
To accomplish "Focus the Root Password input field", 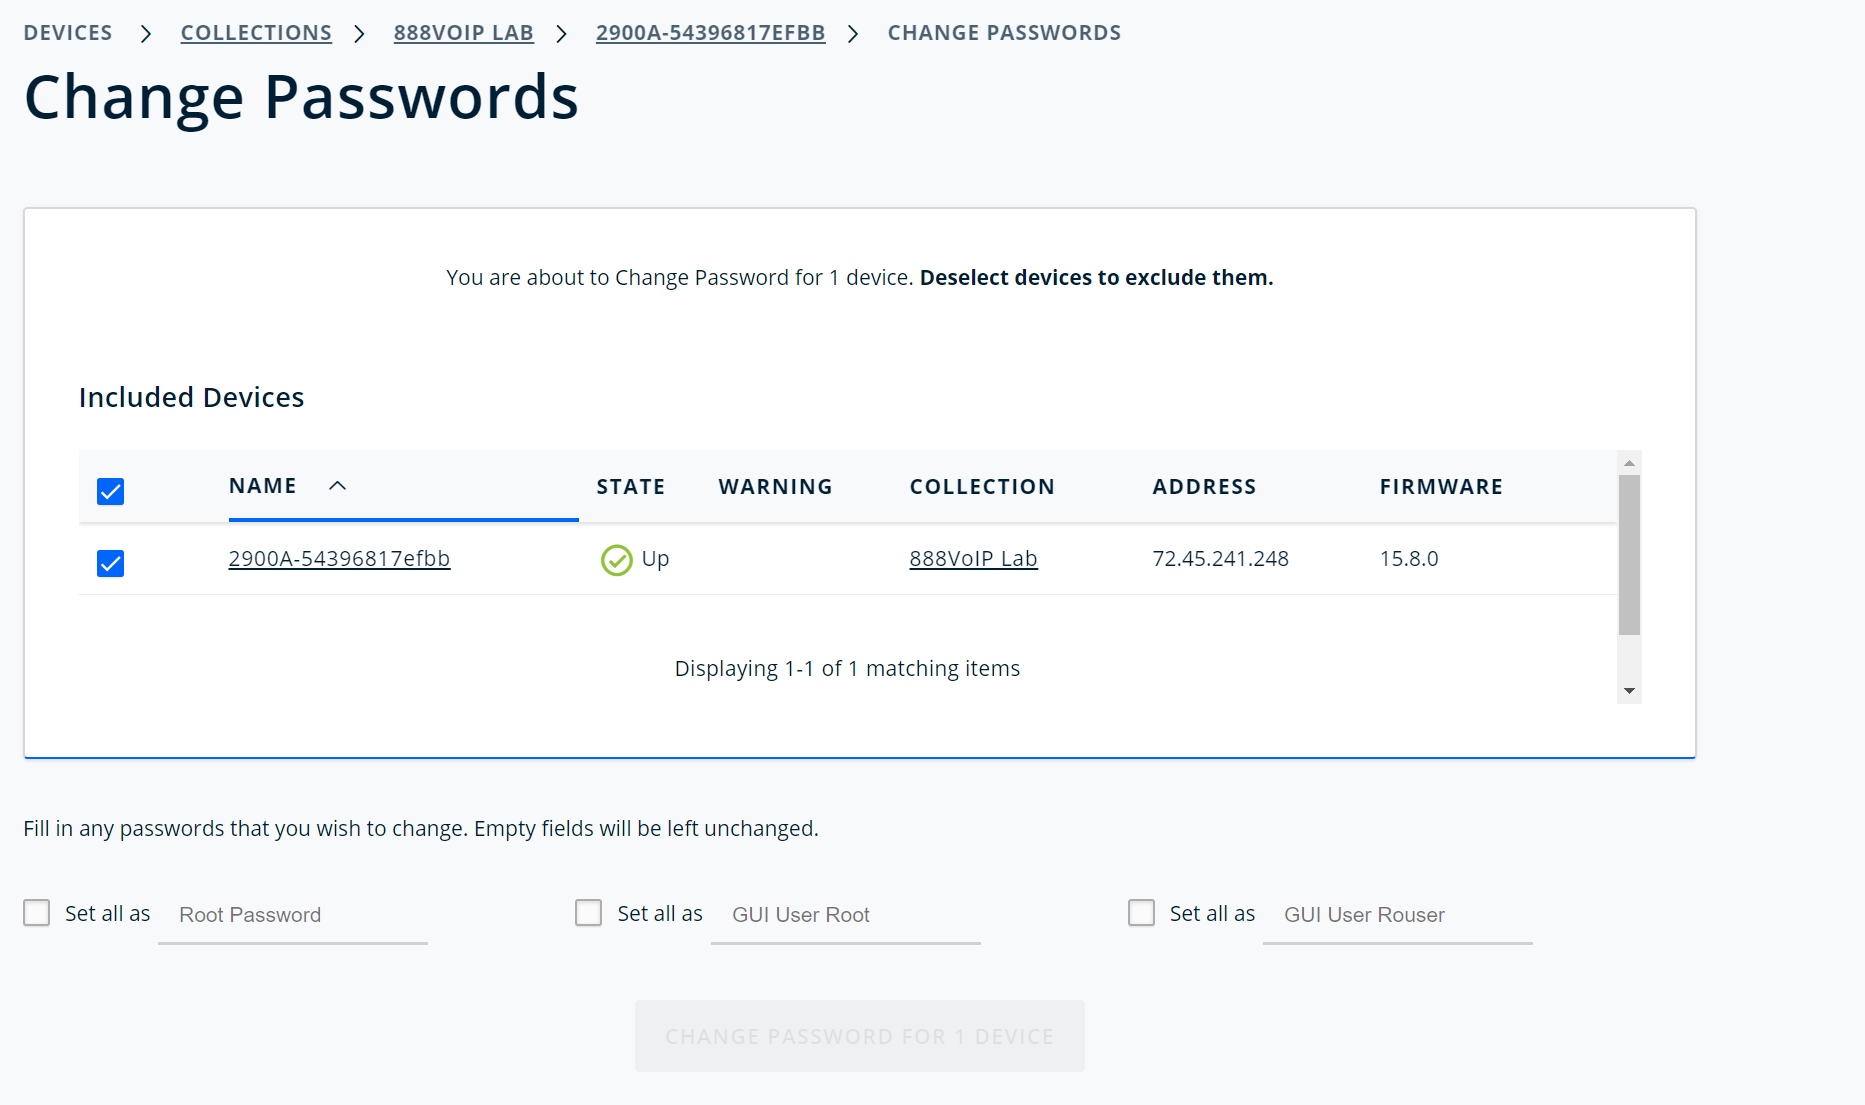I will click(293, 915).
